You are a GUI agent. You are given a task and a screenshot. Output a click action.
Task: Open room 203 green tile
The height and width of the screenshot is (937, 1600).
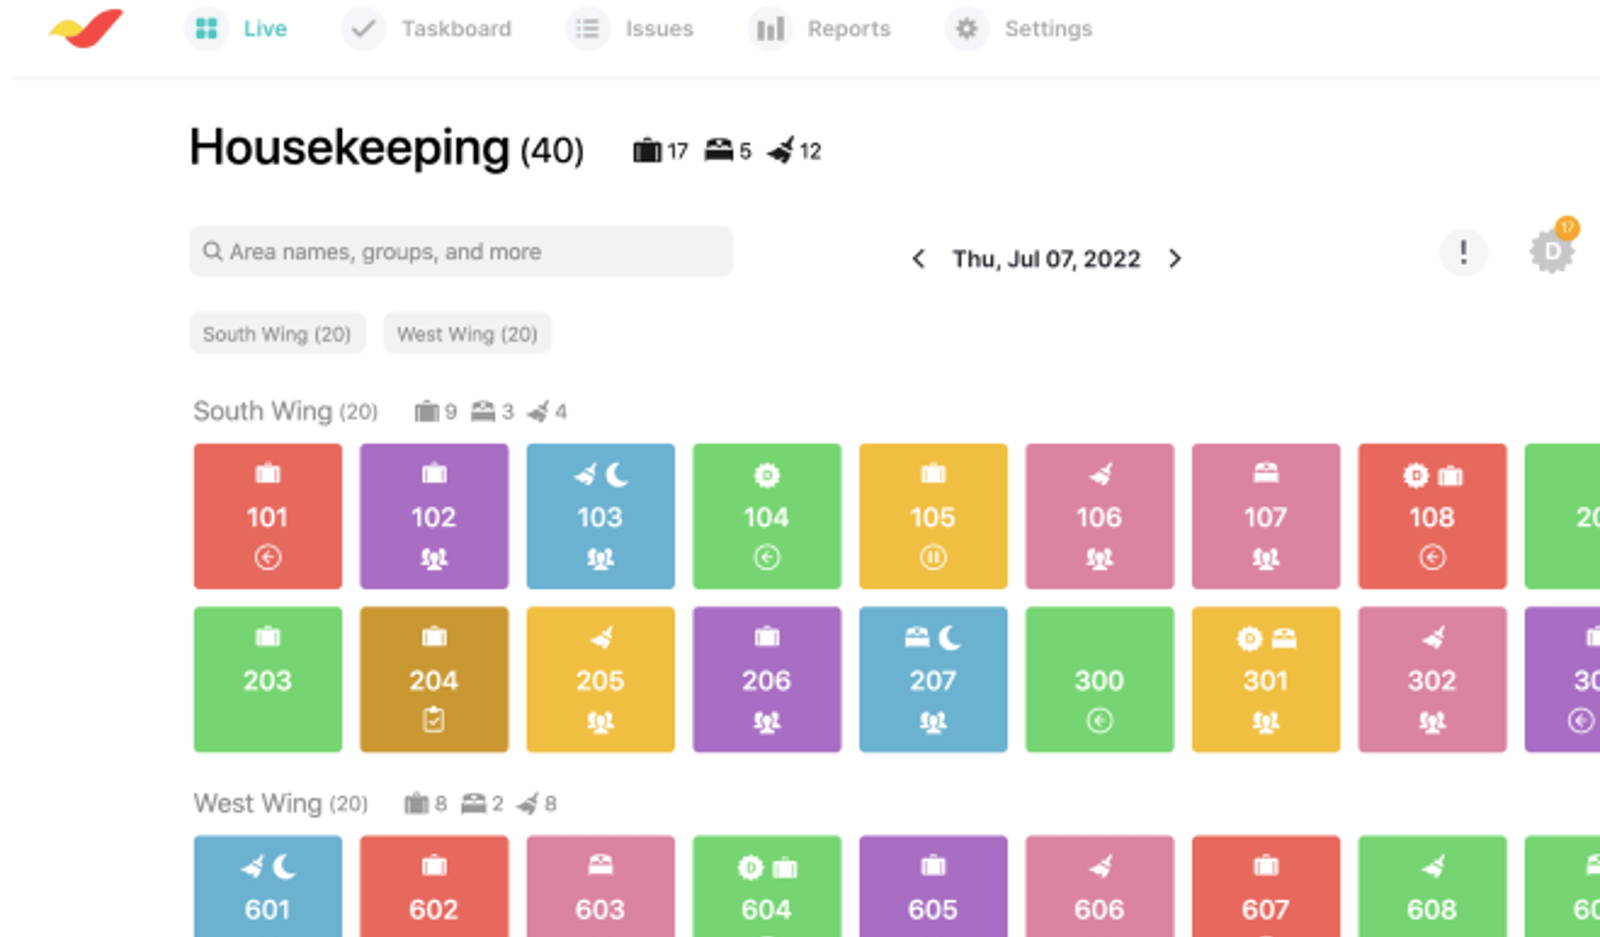pyautogui.click(x=268, y=679)
